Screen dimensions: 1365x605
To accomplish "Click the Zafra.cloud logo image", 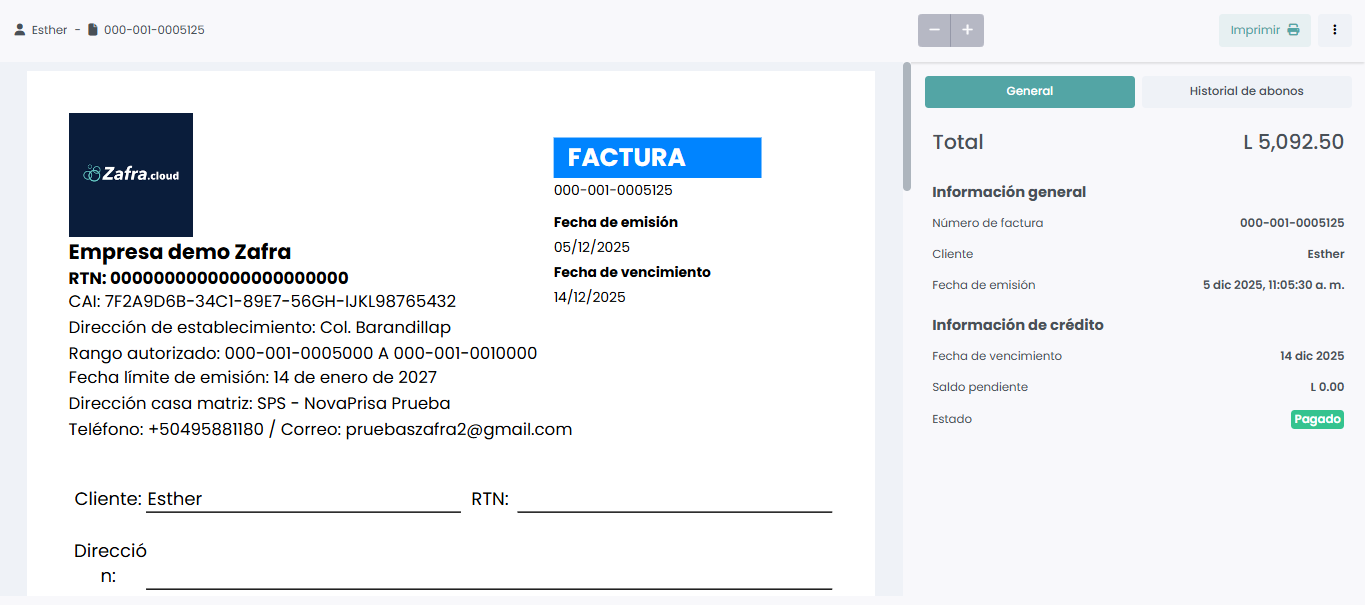I will [x=131, y=175].
